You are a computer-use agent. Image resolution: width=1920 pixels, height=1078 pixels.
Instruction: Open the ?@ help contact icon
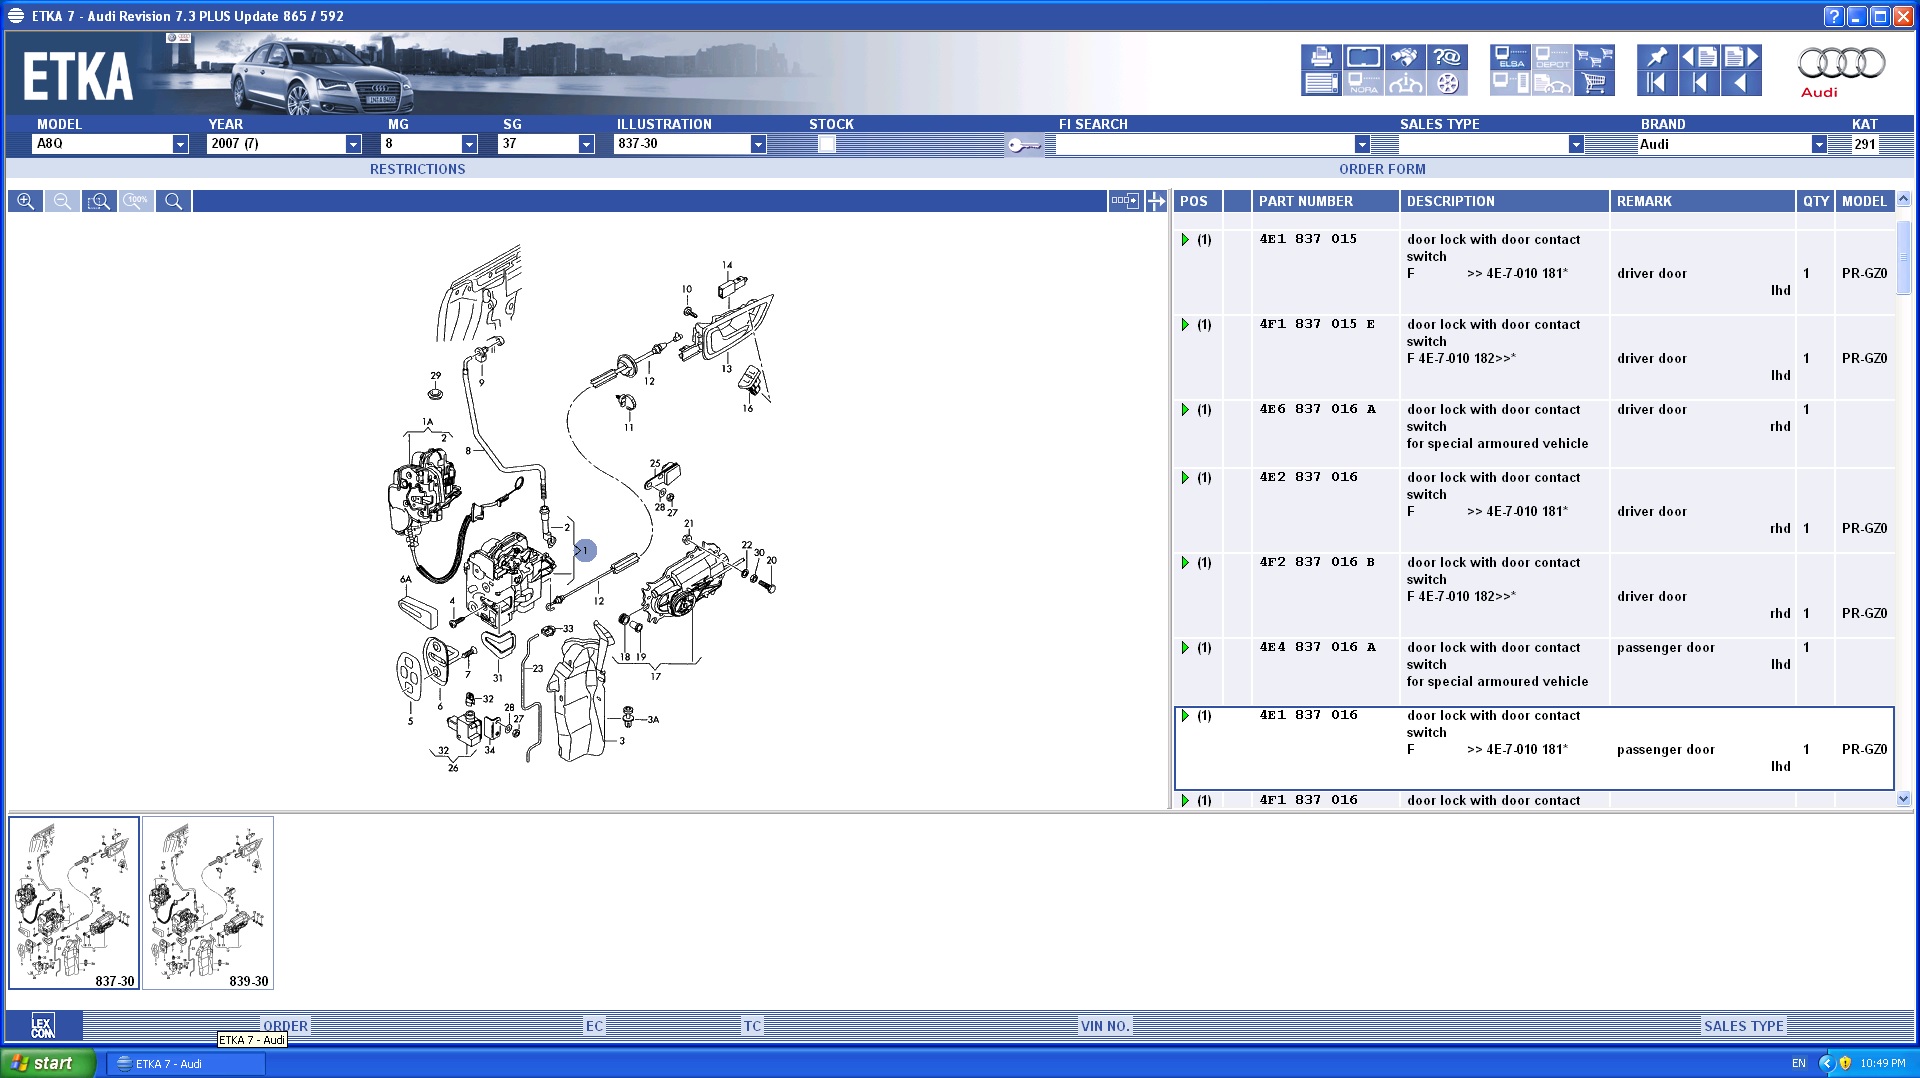click(1447, 57)
